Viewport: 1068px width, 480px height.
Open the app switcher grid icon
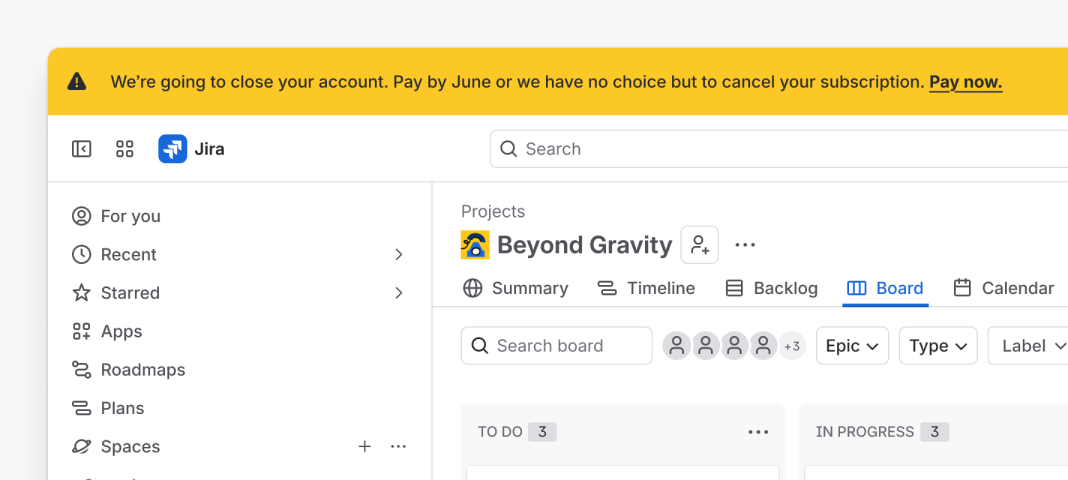(x=125, y=149)
